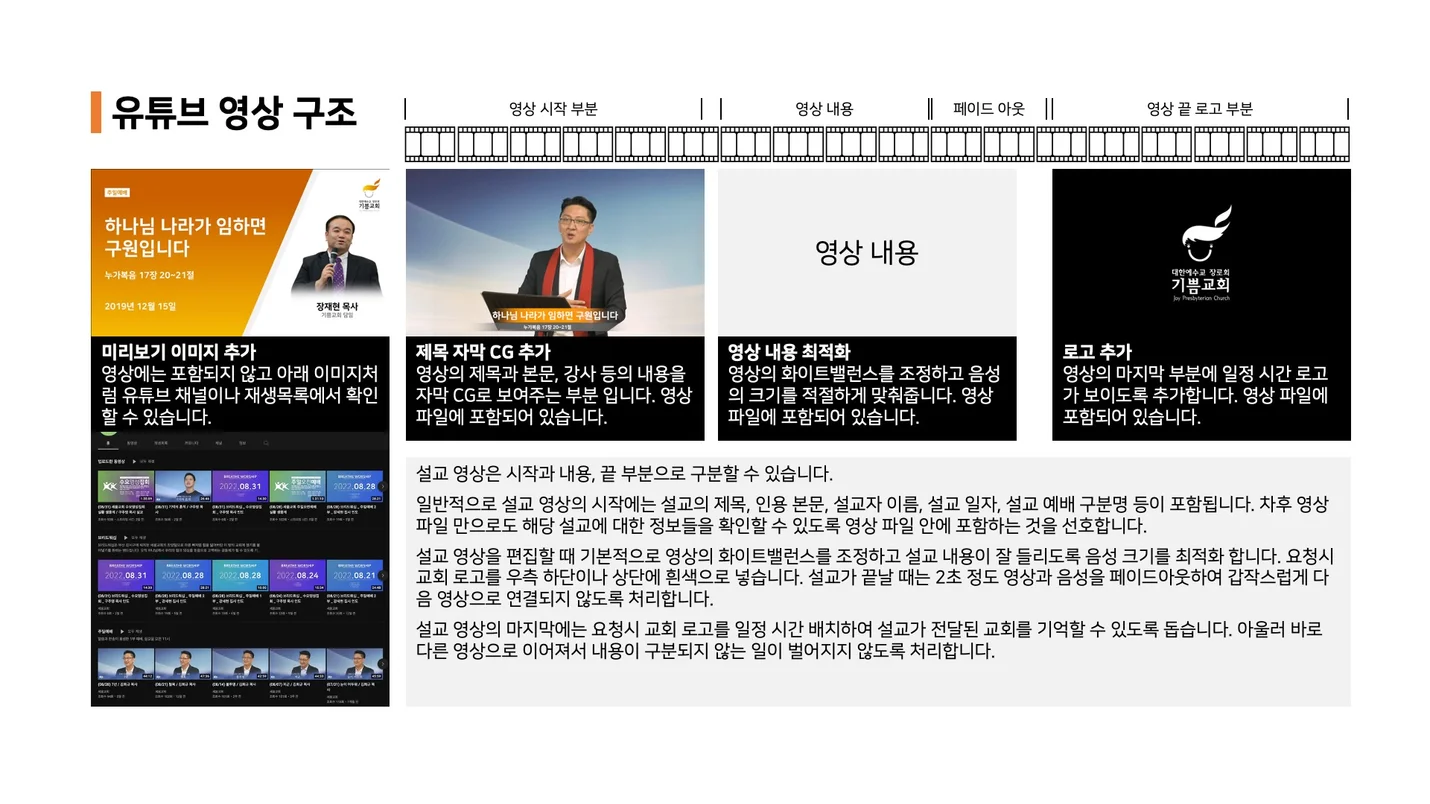Click the timeline label 영상 끝 로고 부분
Screen dimensions: 1430x804
(1199, 109)
